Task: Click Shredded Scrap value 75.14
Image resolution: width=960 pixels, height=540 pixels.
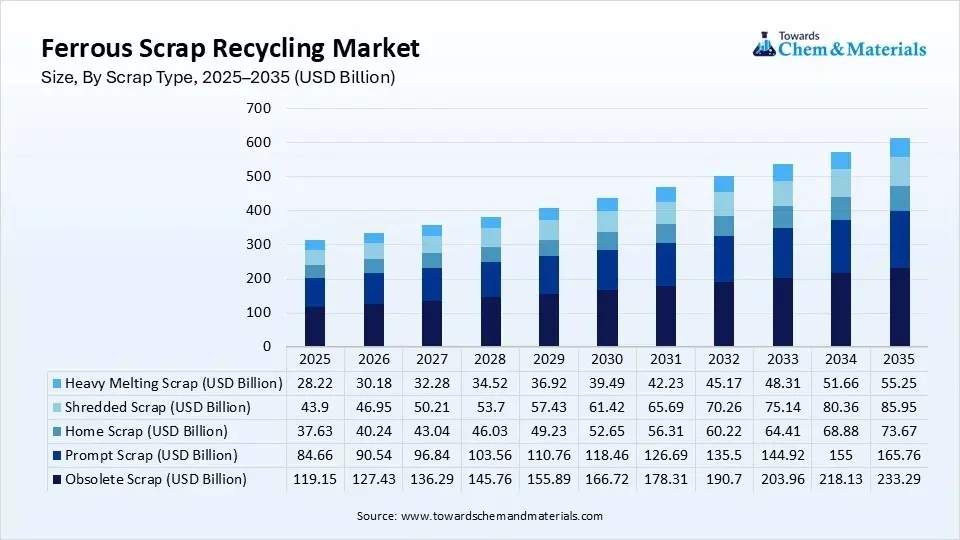Action: click(782, 407)
